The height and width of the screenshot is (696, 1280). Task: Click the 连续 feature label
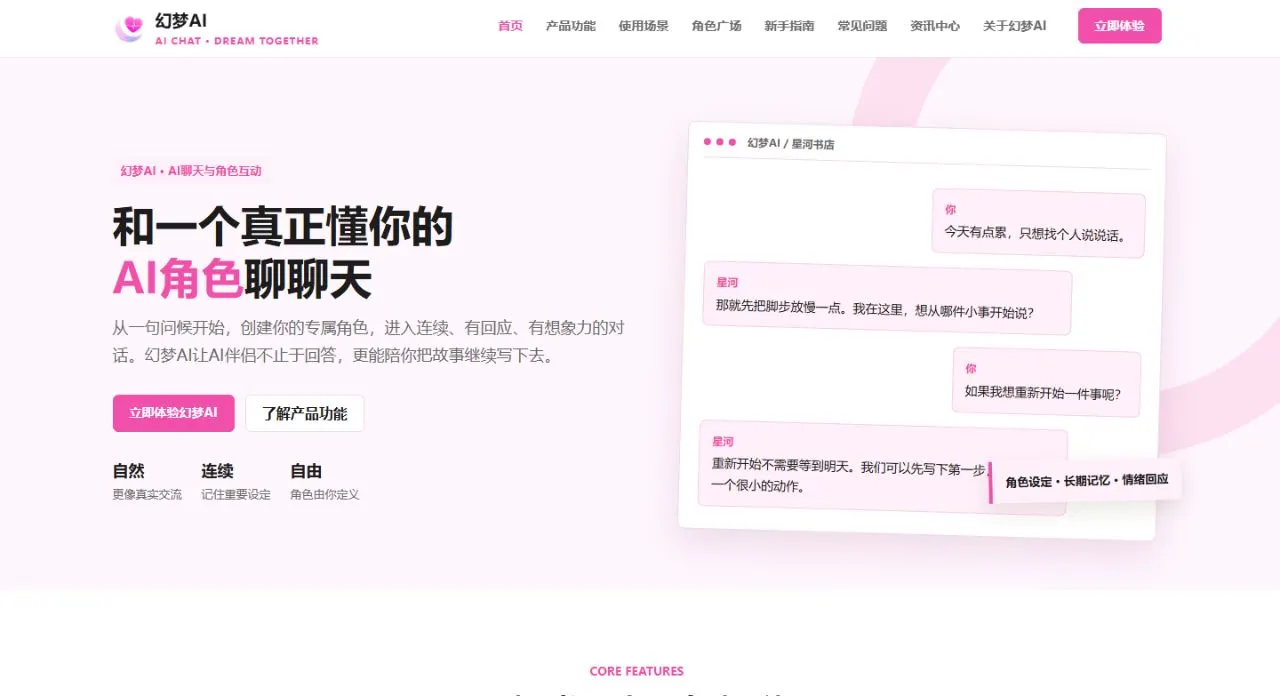(217, 471)
